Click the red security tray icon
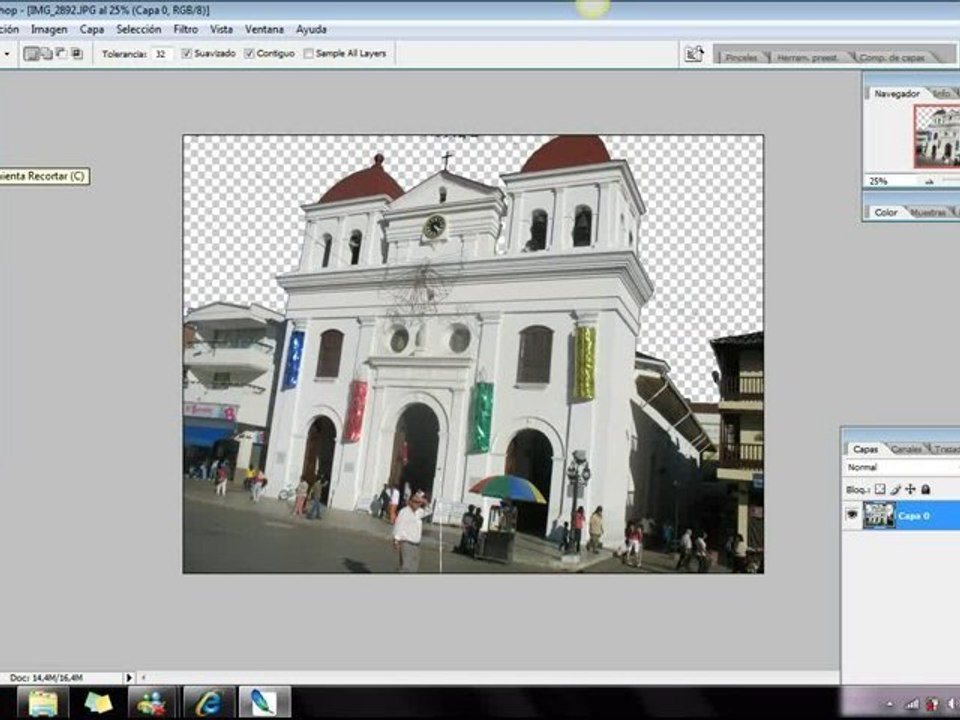960x720 pixels. [931, 704]
